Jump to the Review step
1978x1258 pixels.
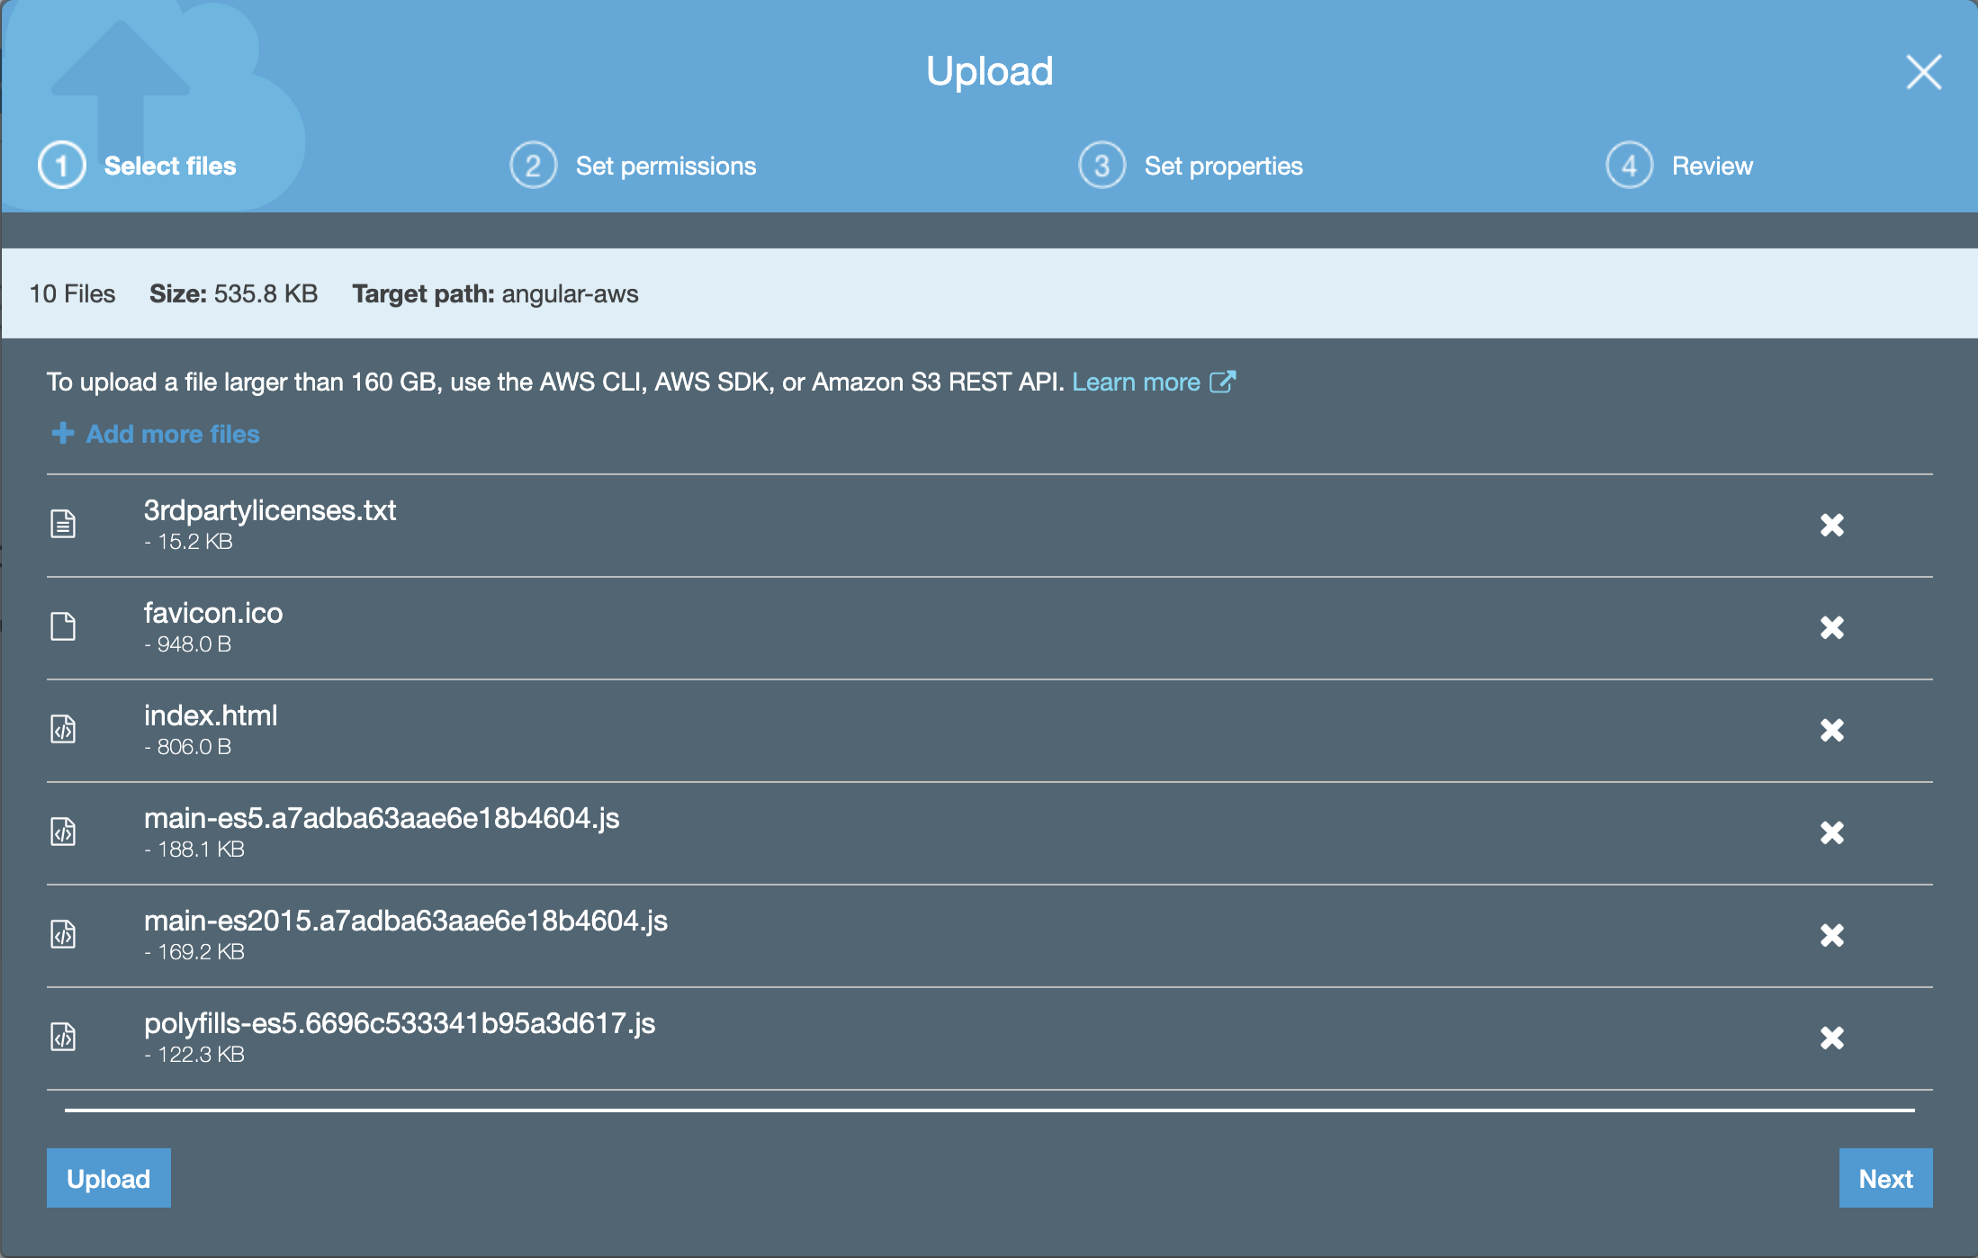[x=1680, y=166]
